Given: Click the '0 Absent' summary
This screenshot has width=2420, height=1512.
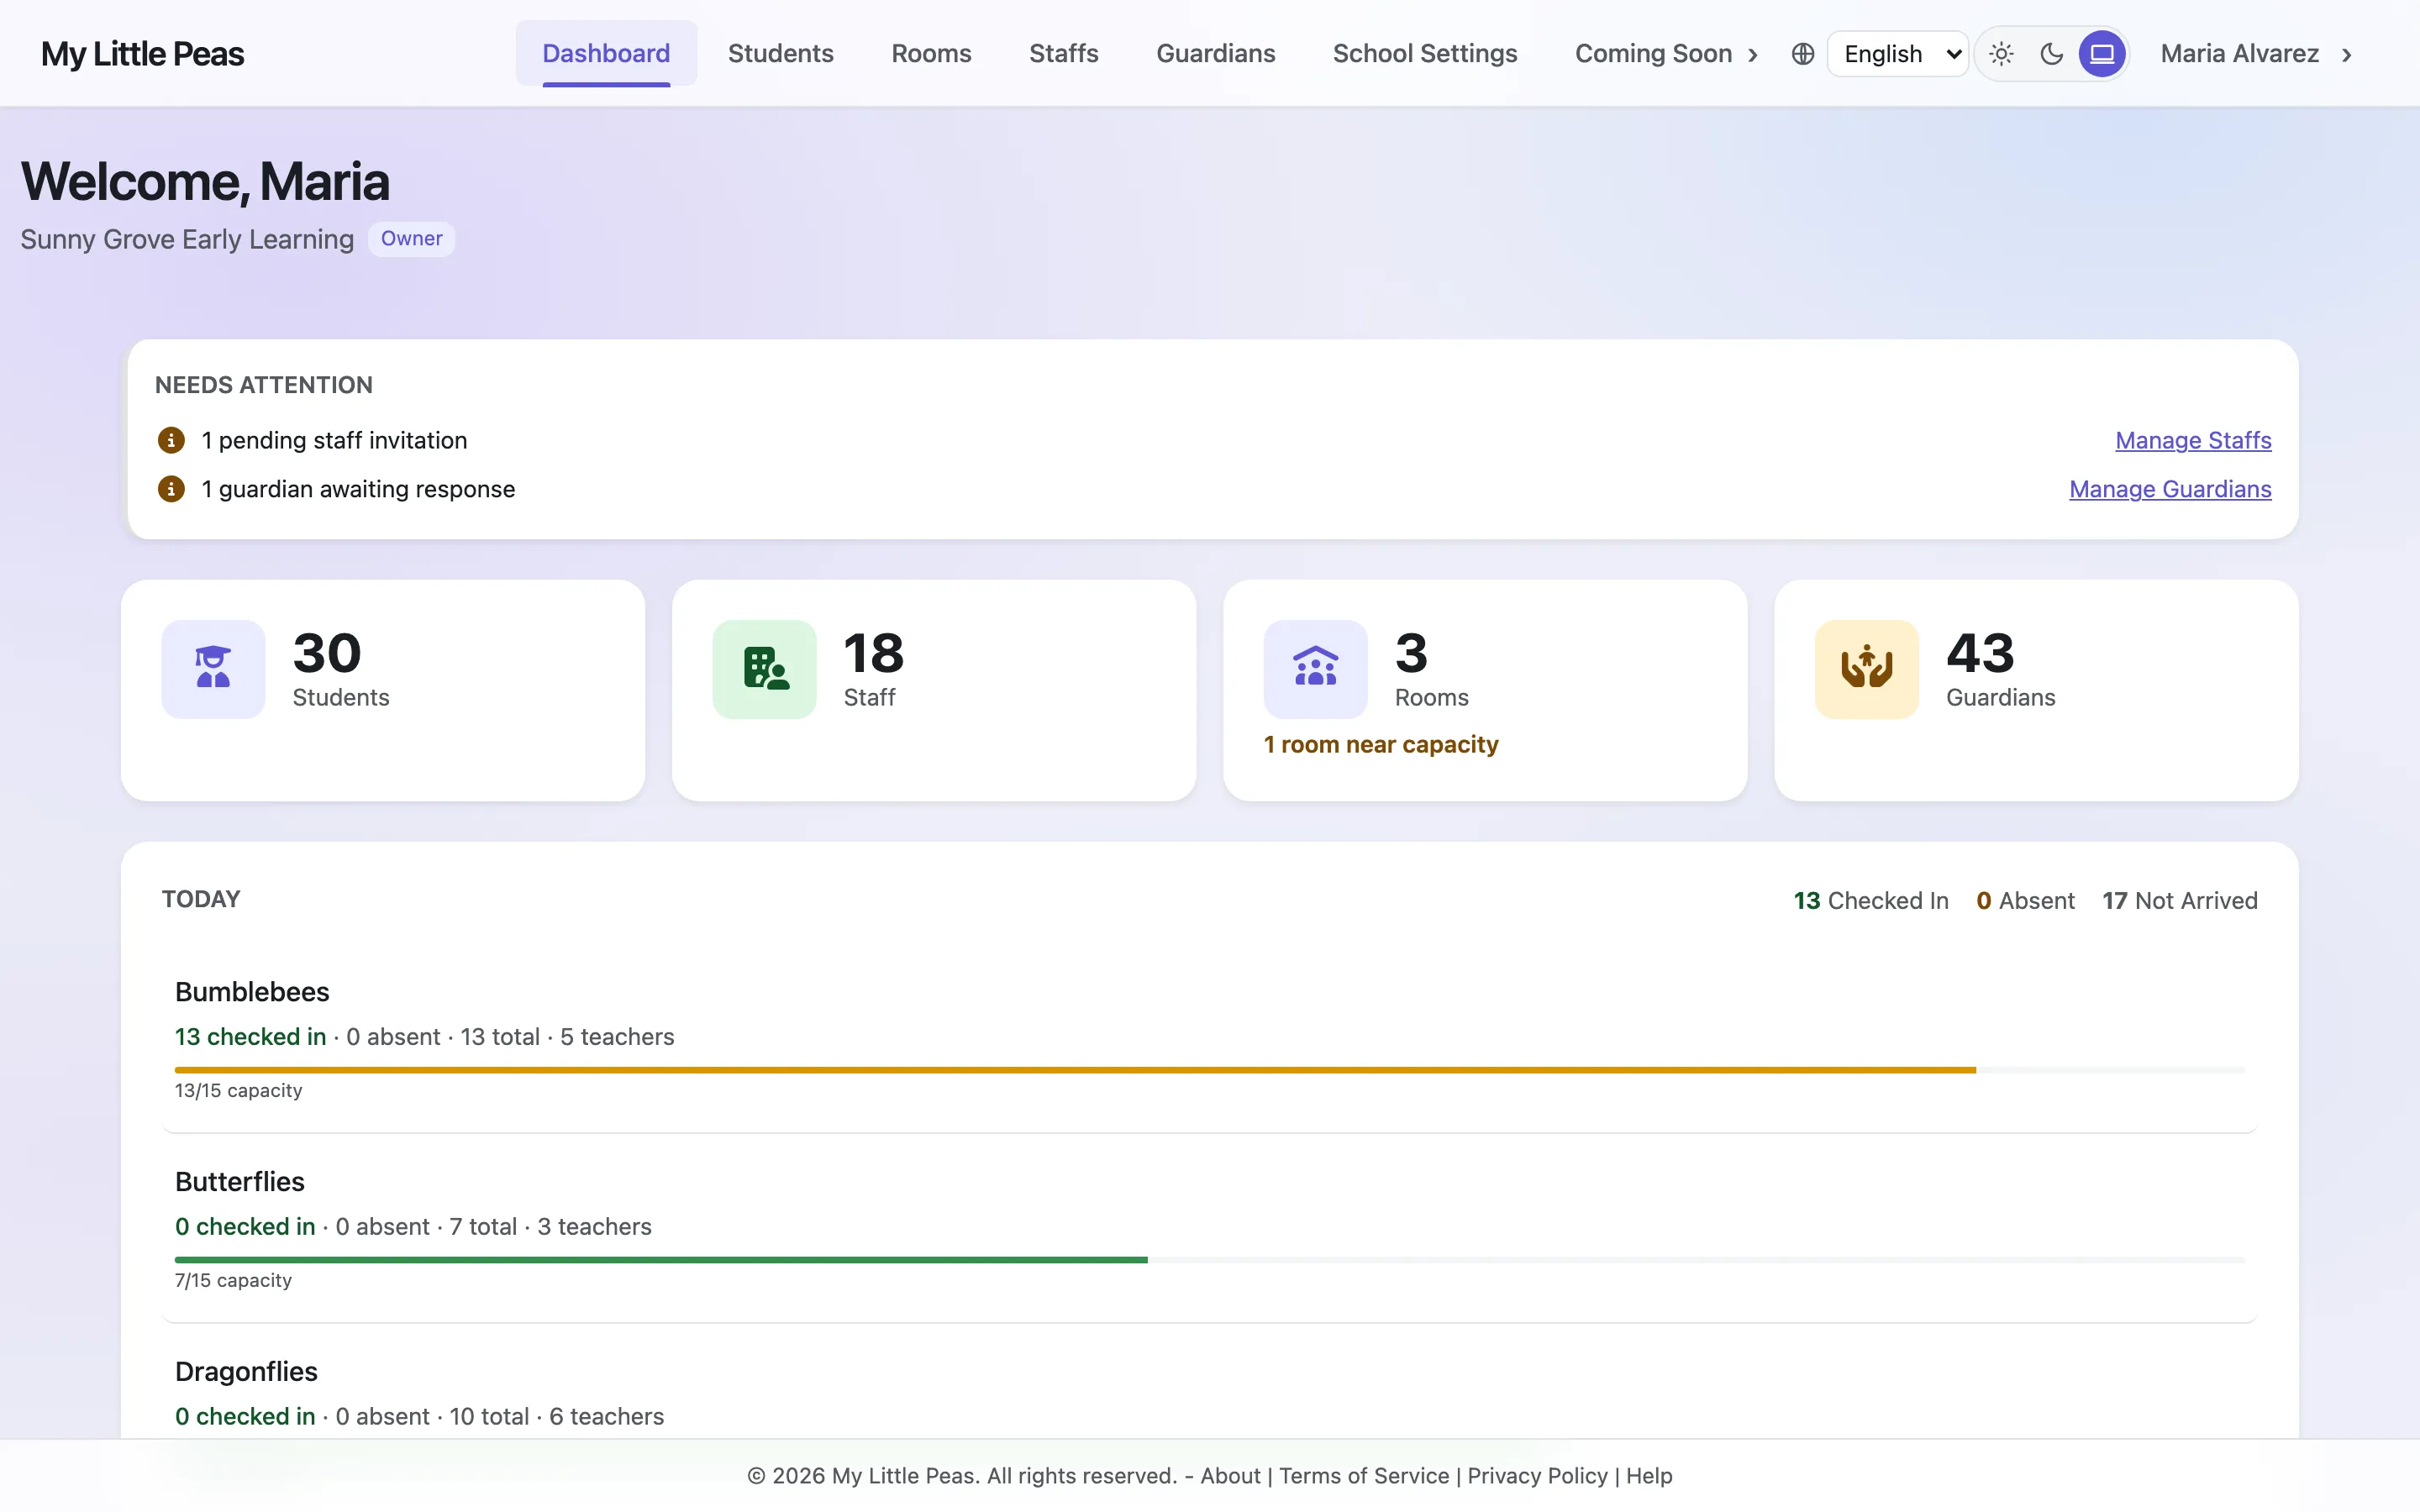Looking at the screenshot, I should coord(2025,901).
